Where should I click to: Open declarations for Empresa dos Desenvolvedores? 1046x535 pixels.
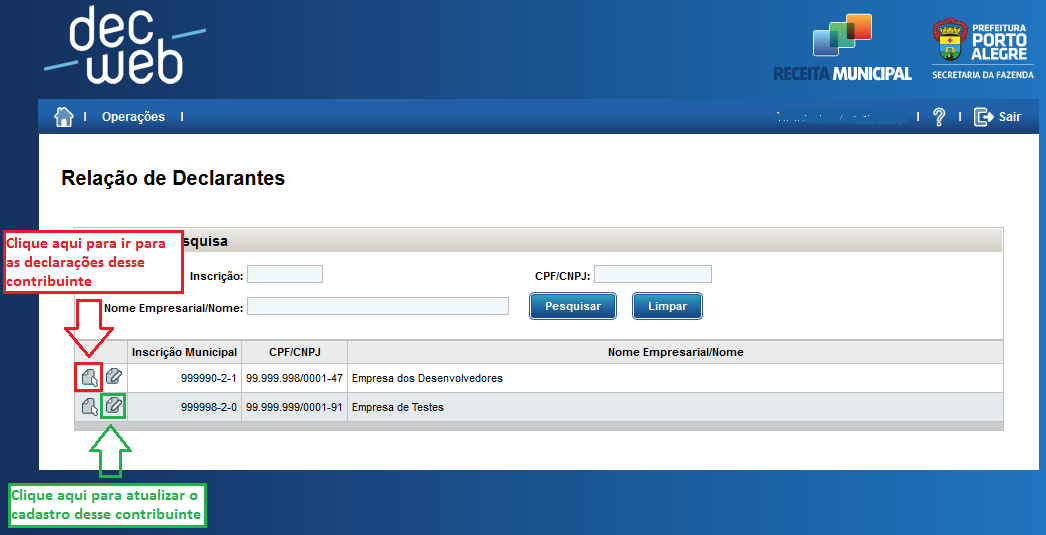point(90,378)
